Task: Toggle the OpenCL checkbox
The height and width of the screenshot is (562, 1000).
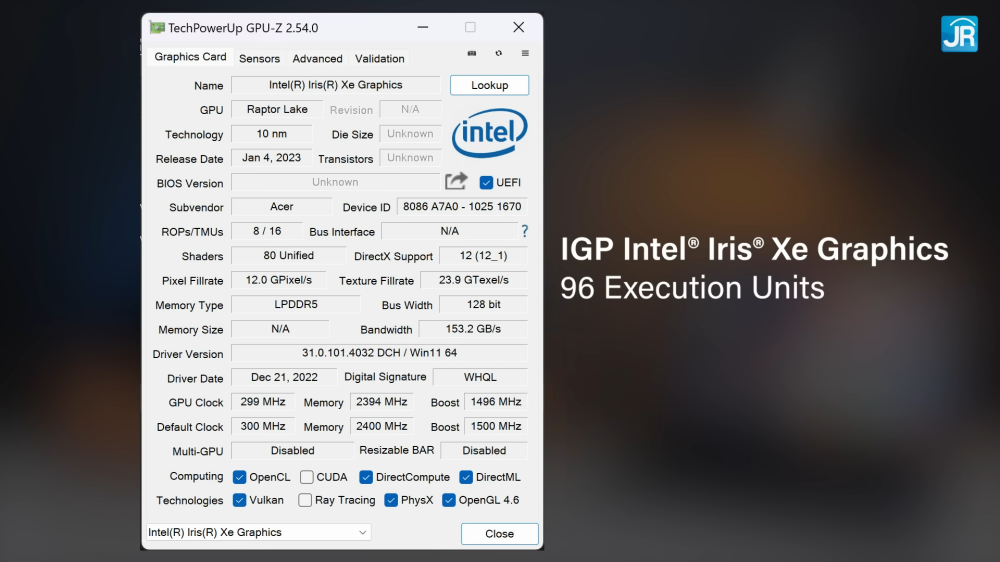Action: click(x=240, y=477)
